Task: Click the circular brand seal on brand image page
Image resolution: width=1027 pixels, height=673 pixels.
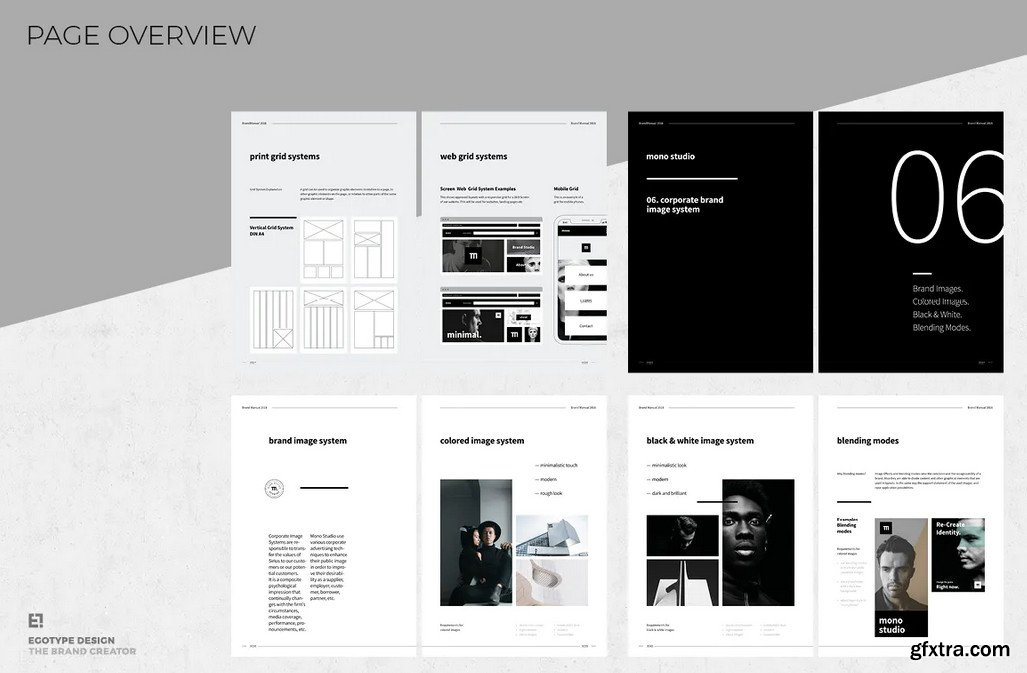Action: [274, 488]
